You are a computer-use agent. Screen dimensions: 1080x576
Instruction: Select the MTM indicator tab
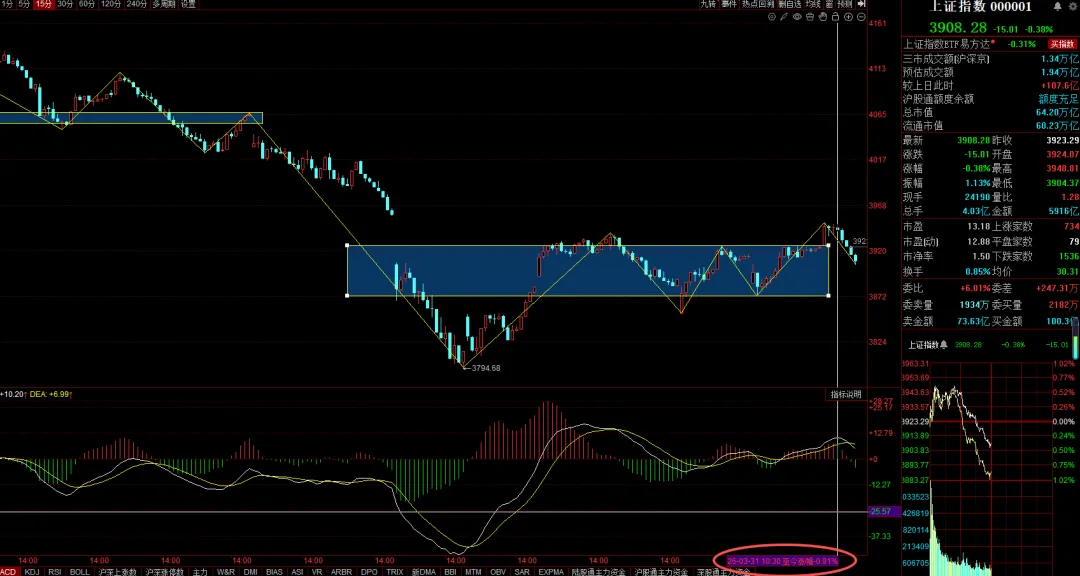point(472,571)
